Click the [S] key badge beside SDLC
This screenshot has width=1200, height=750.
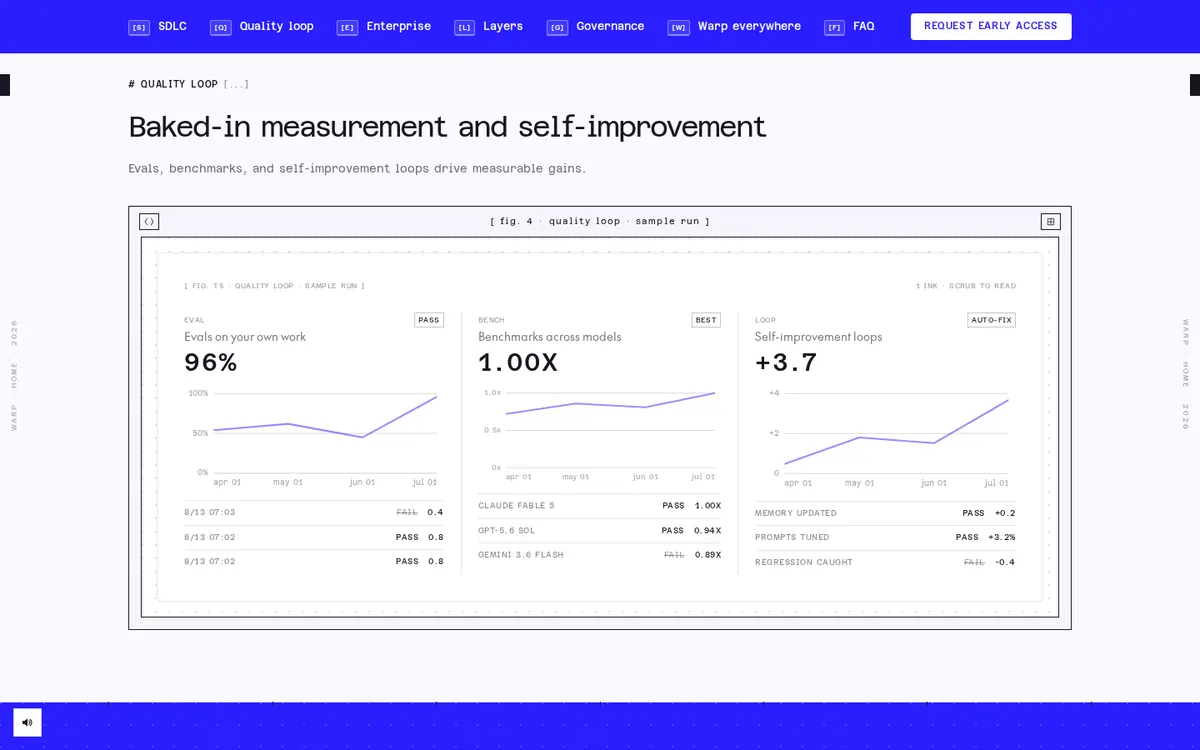coord(139,27)
